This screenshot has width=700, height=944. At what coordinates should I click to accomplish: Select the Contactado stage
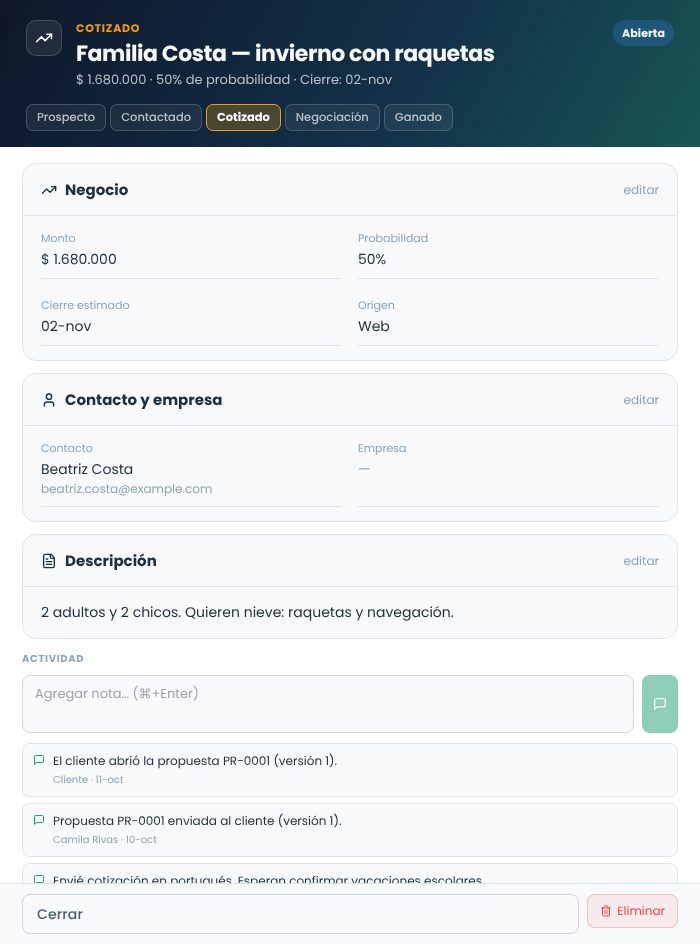point(156,117)
